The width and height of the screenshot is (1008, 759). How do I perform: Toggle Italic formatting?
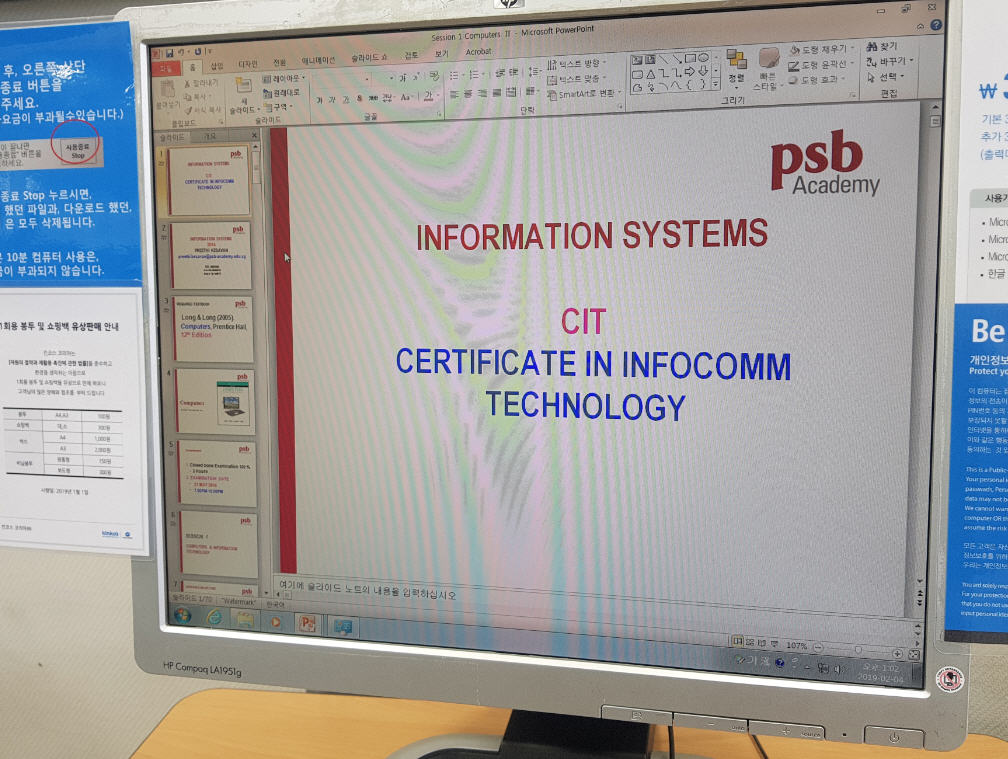coord(332,100)
